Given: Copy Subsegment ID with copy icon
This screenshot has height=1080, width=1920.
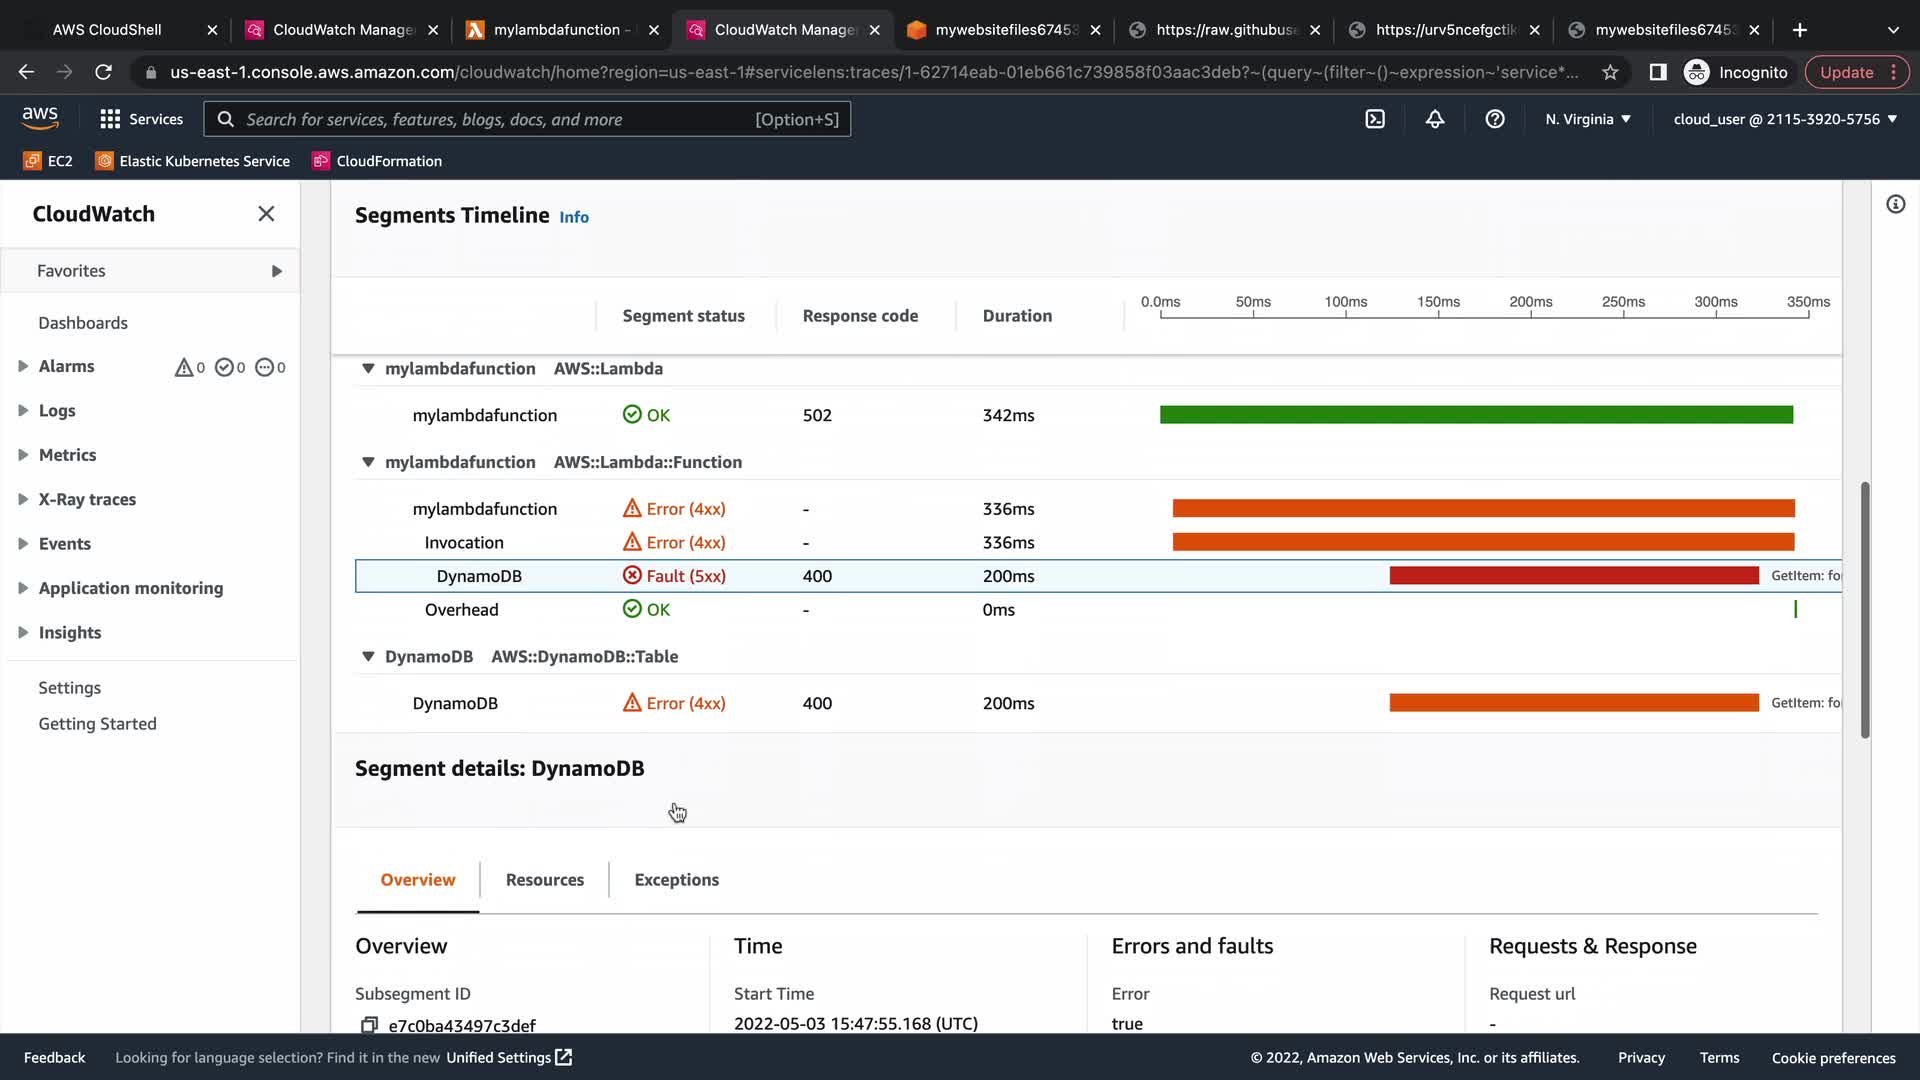Looking at the screenshot, I should tap(369, 1025).
